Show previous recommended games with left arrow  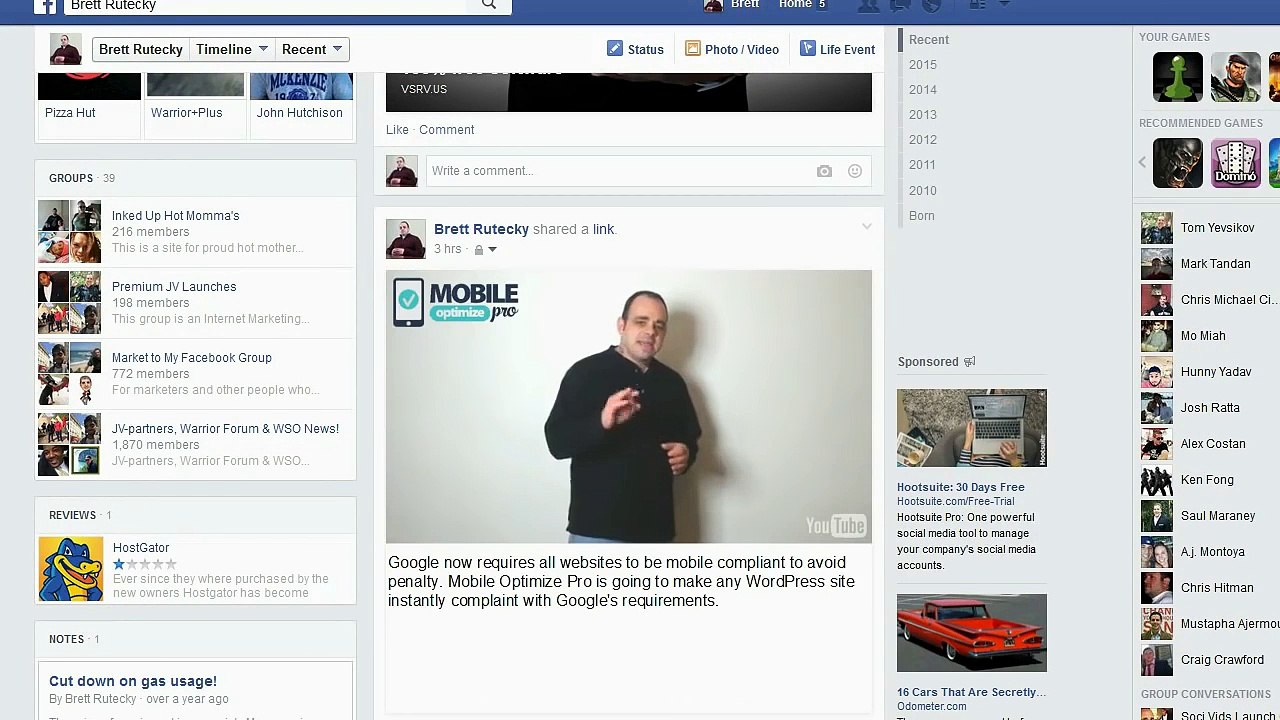click(x=1142, y=162)
